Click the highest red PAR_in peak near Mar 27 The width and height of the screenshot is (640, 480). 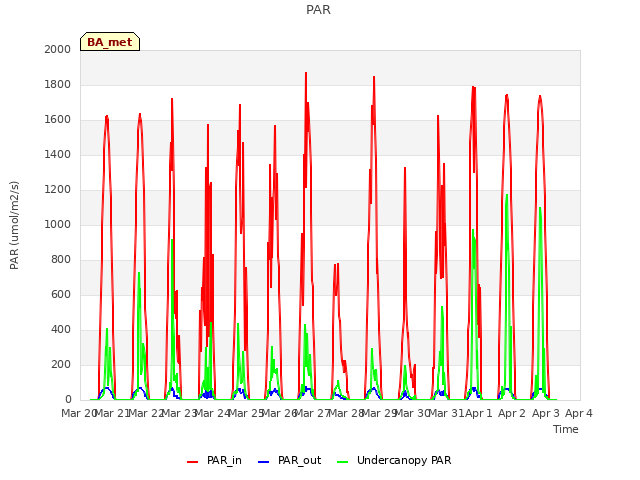[x=306, y=73]
